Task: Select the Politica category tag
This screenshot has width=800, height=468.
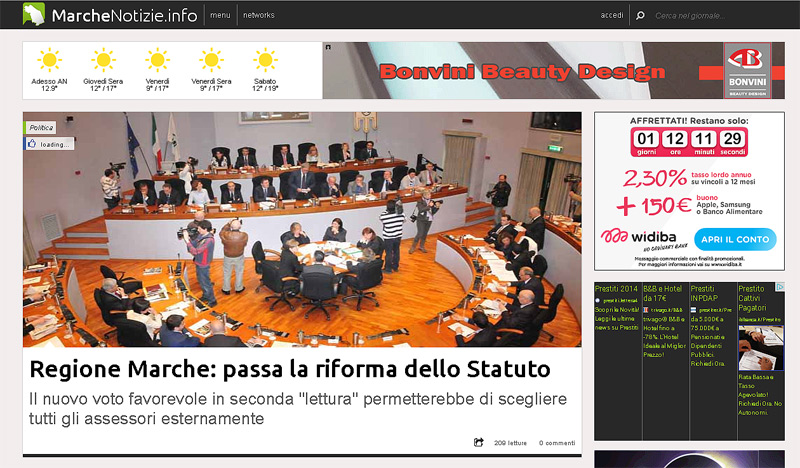Action: click(x=41, y=127)
